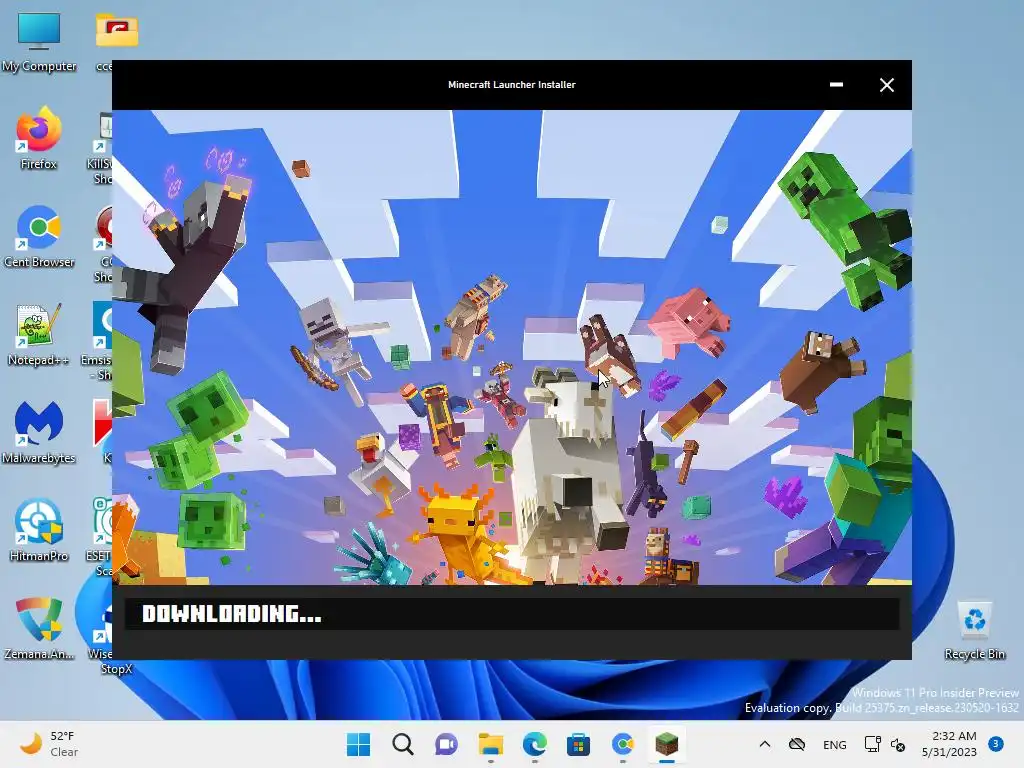Launch Firefox from the desktop

pyautogui.click(x=39, y=139)
